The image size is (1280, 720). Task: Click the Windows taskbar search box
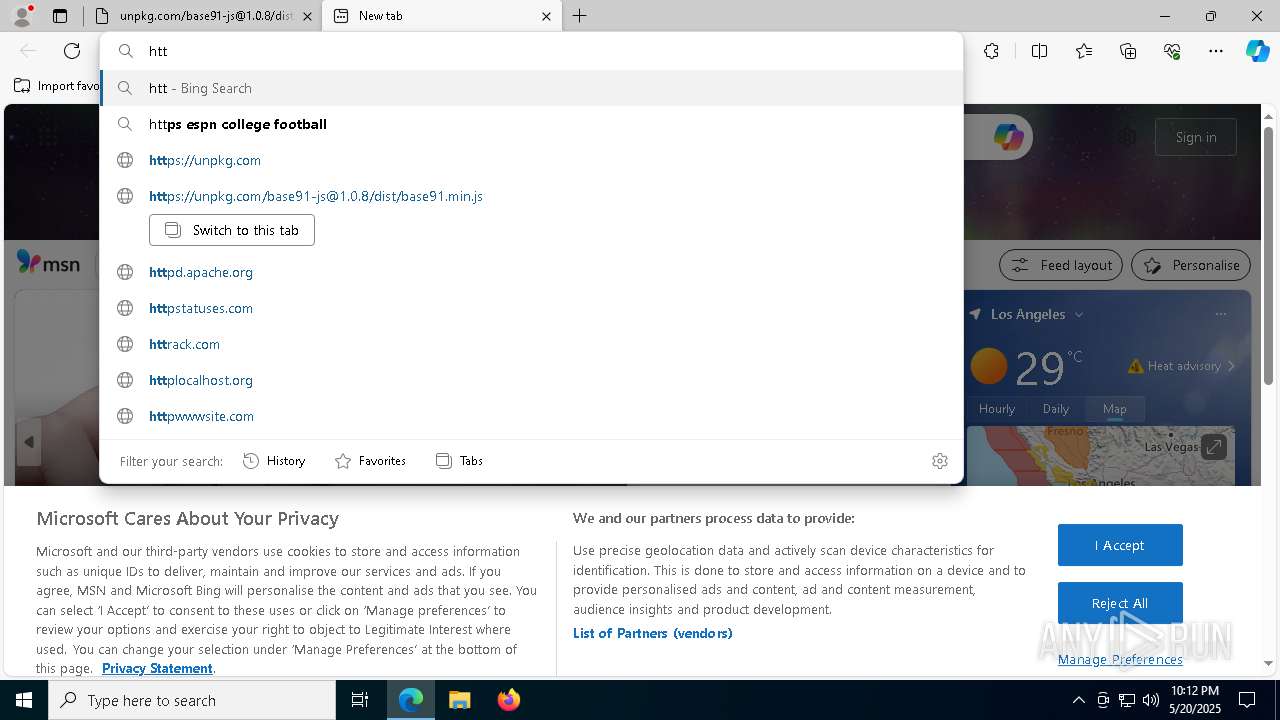tap(192, 700)
